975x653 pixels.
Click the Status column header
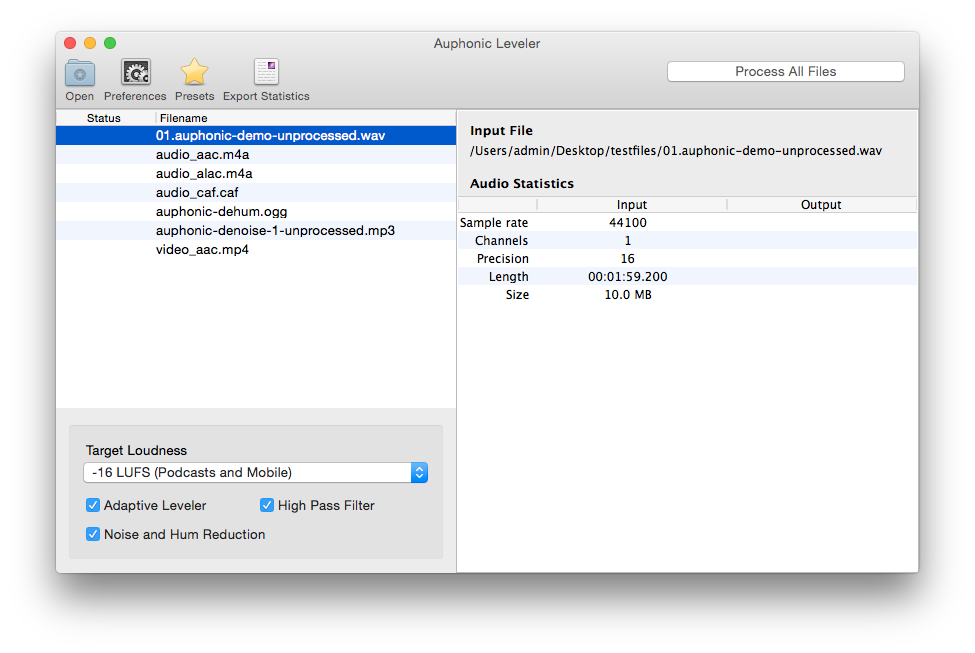point(104,118)
